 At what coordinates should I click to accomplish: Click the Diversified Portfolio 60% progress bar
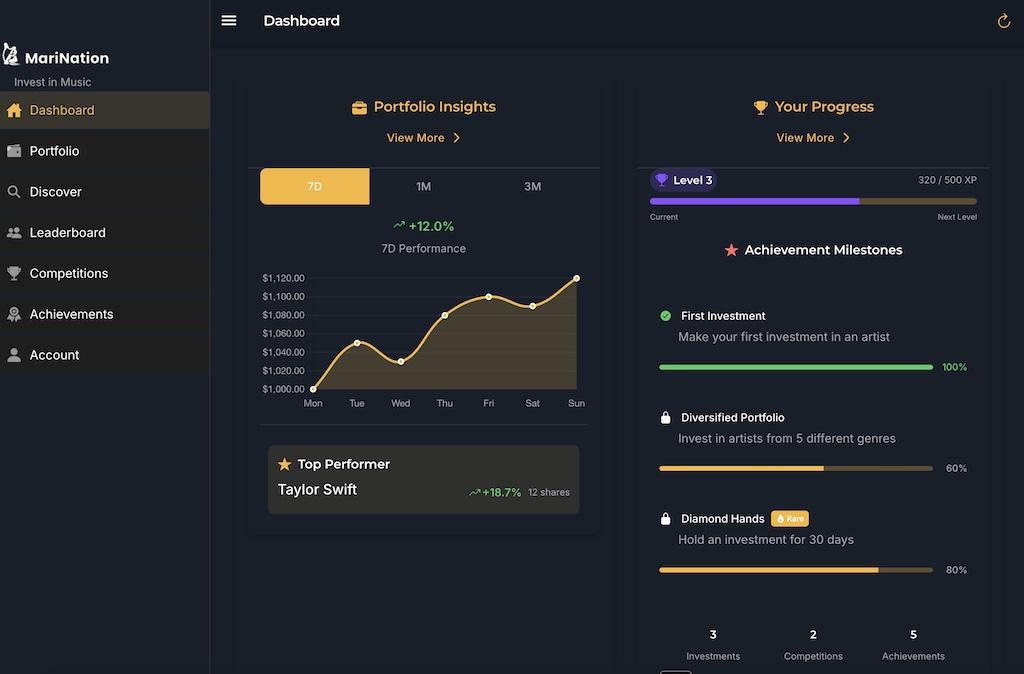point(796,468)
